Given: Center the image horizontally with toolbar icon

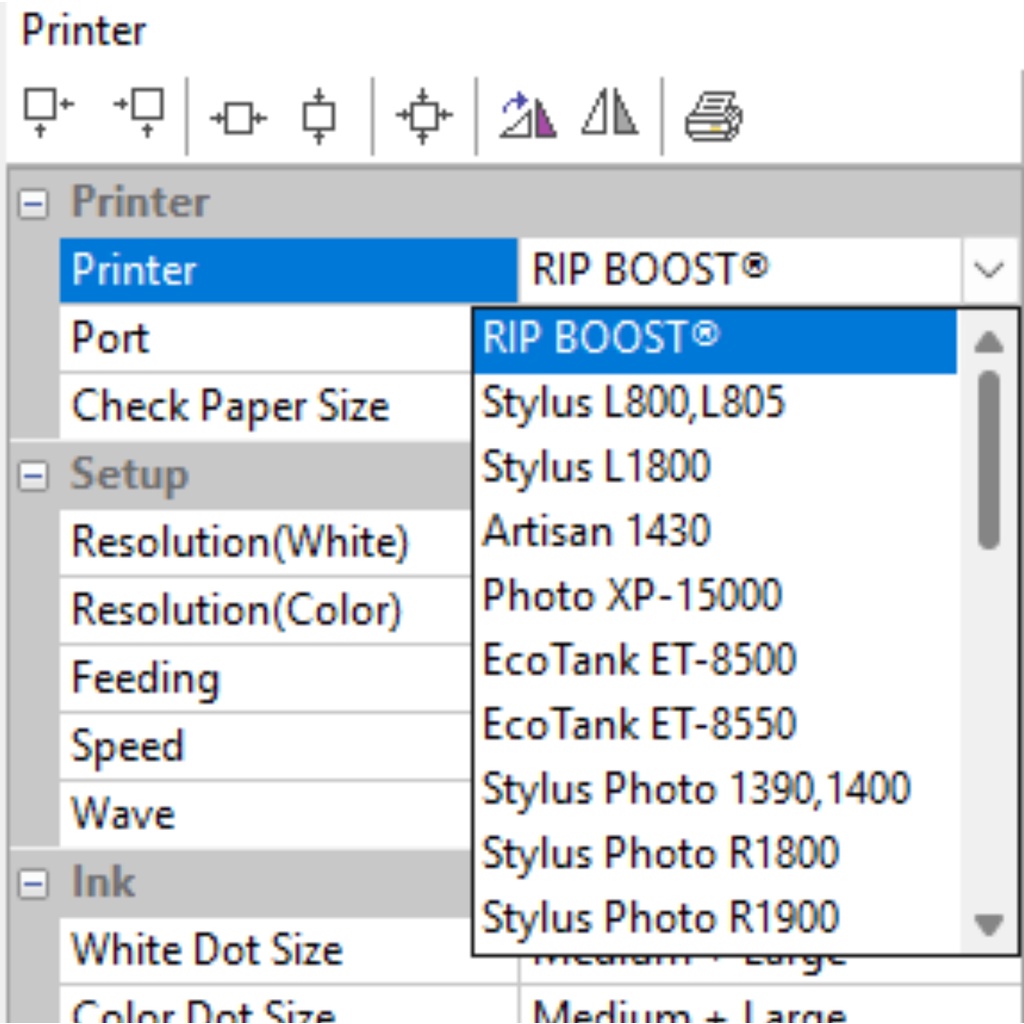Looking at the screenshot, I should point(238,118).
